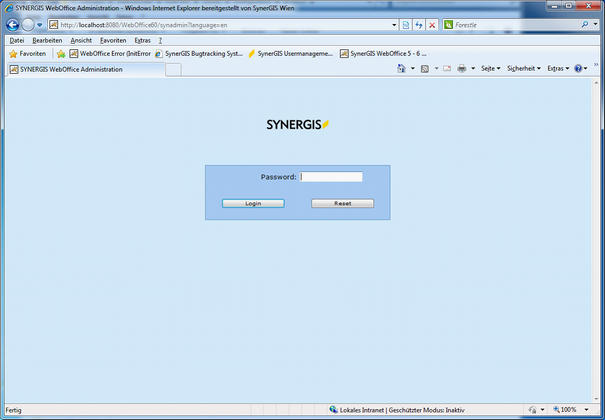This screenshot has width=605, height=420.
Task: Click the Favoriten star button
Action: click(x=27, y=54)
